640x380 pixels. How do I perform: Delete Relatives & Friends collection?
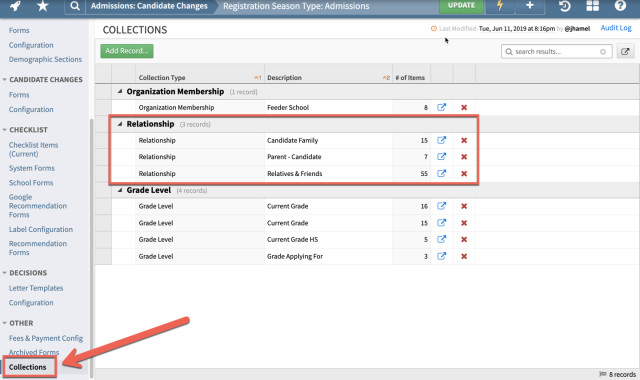(464, 173)
